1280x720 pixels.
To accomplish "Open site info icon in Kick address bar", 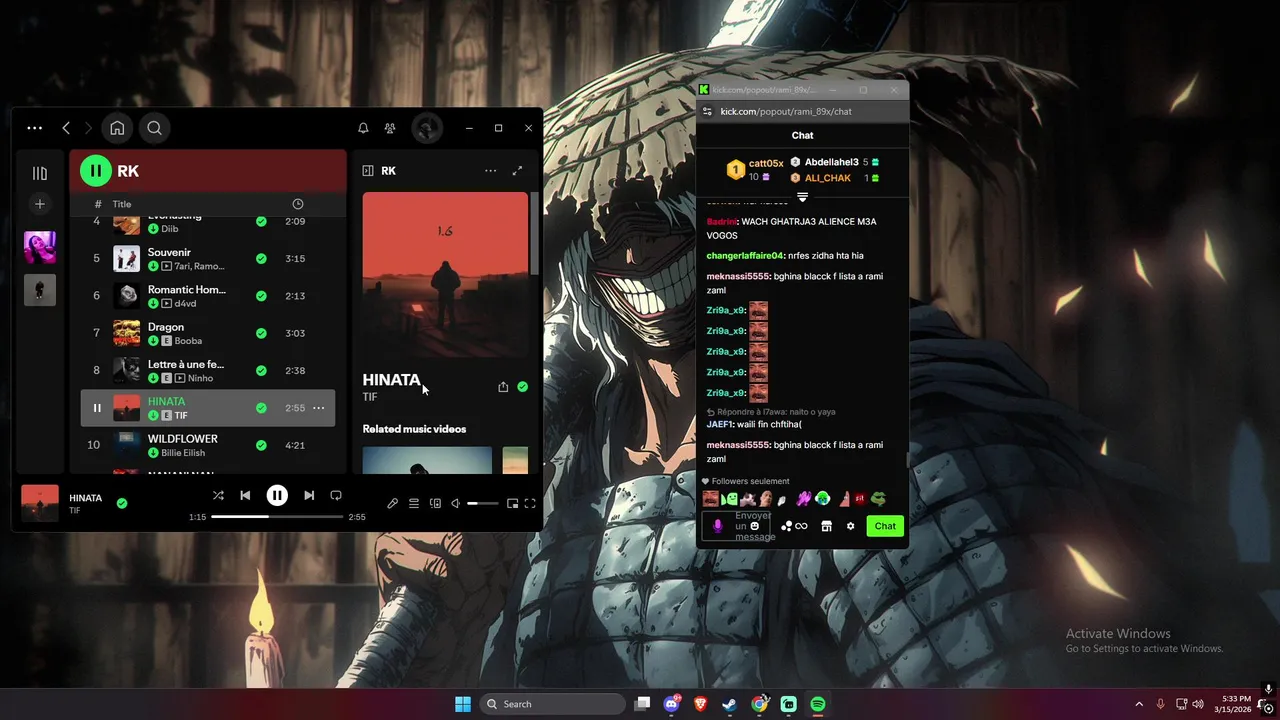I will click(x=707, y=111).
